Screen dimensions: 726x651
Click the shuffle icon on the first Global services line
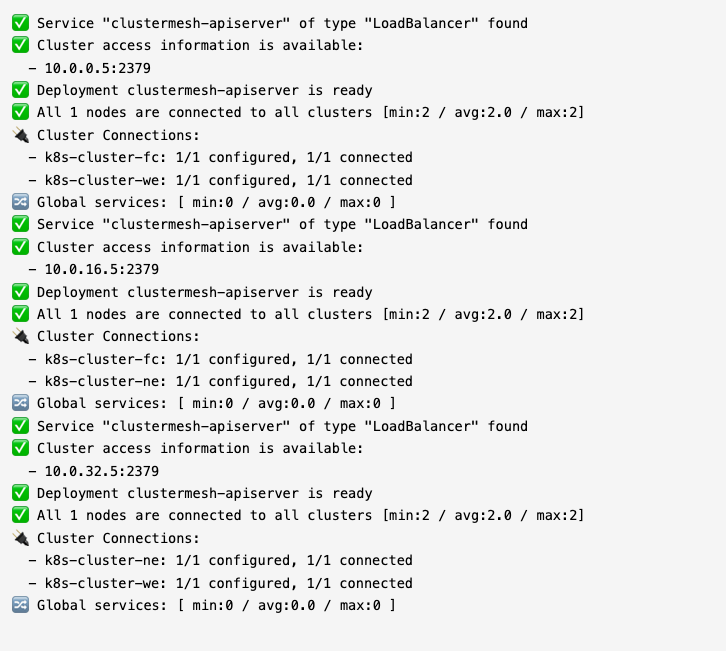point(20,202)
